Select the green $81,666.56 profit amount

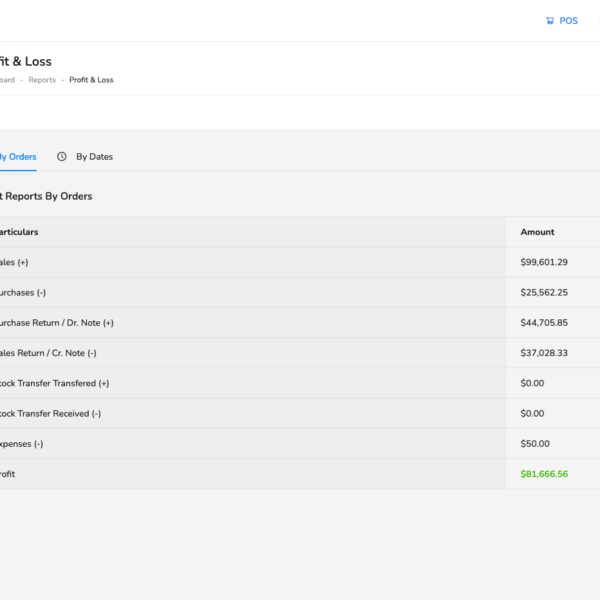click(544, 474)
